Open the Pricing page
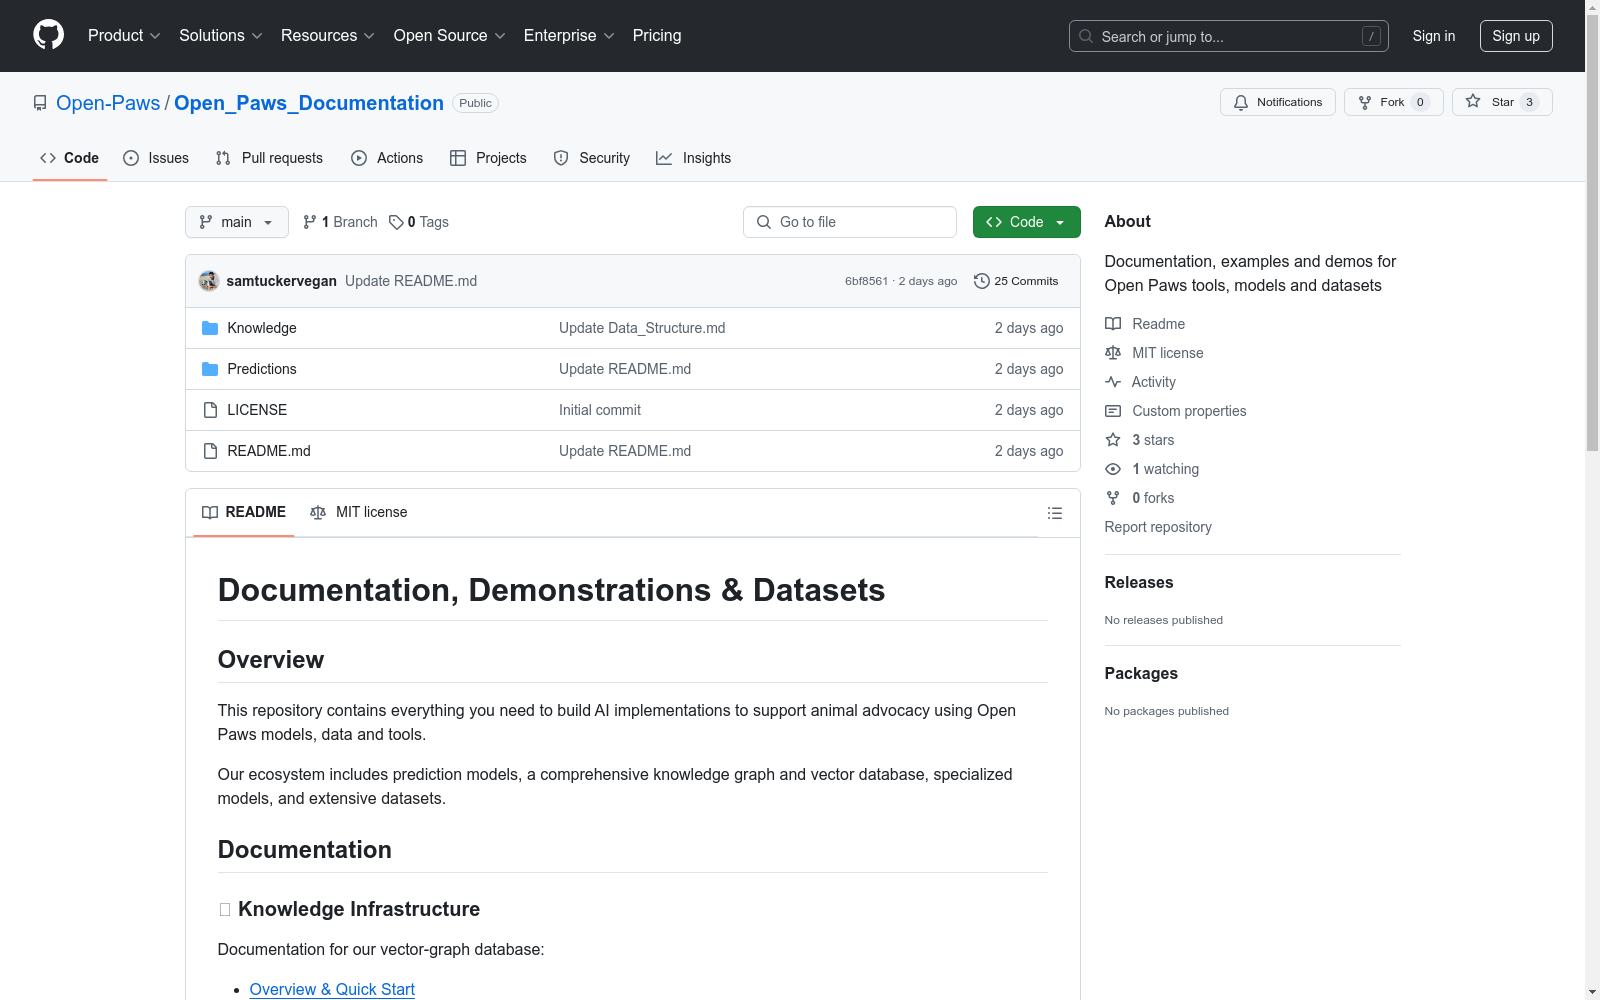The image size is (1600, 1000). tap(657, 35)
